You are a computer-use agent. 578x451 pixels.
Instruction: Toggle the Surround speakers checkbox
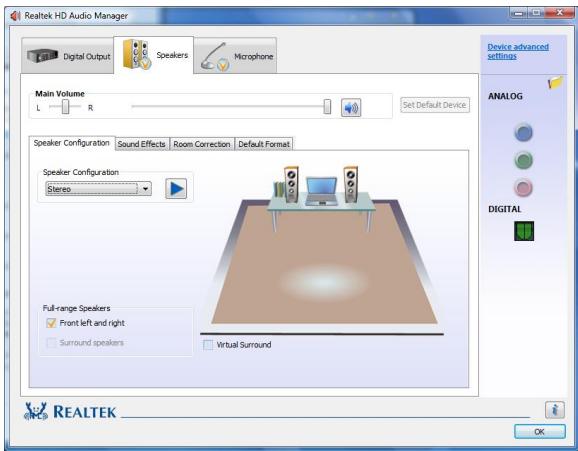(x=51, y=343)
